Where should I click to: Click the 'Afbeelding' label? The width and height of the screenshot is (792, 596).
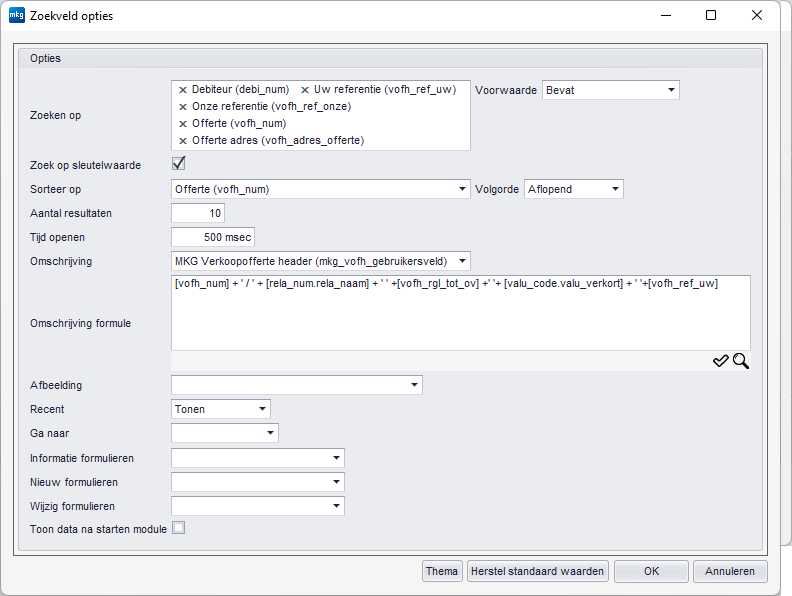[56, 385]
